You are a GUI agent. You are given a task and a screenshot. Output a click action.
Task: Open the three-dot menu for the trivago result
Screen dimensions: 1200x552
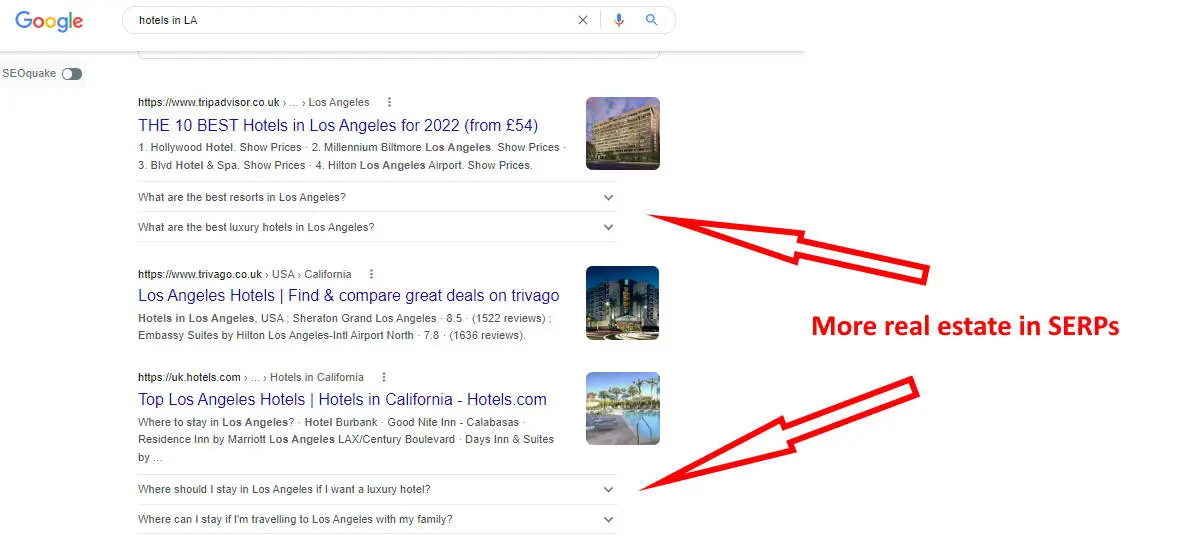(x=371, y=274)
